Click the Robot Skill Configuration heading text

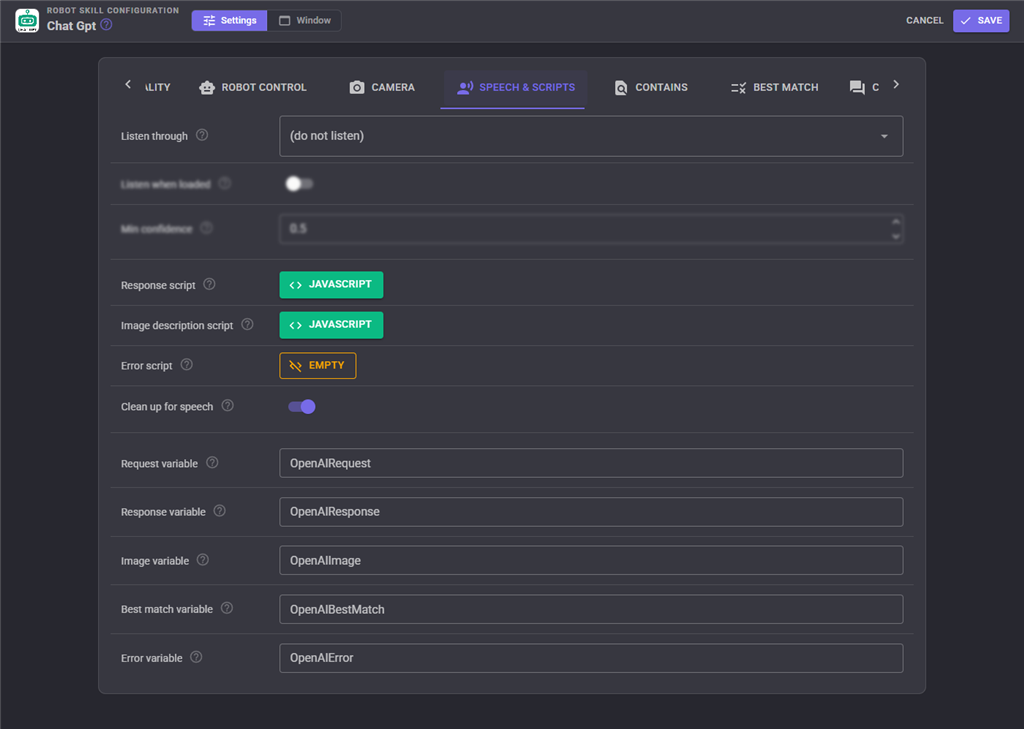[x=112, y=10]
